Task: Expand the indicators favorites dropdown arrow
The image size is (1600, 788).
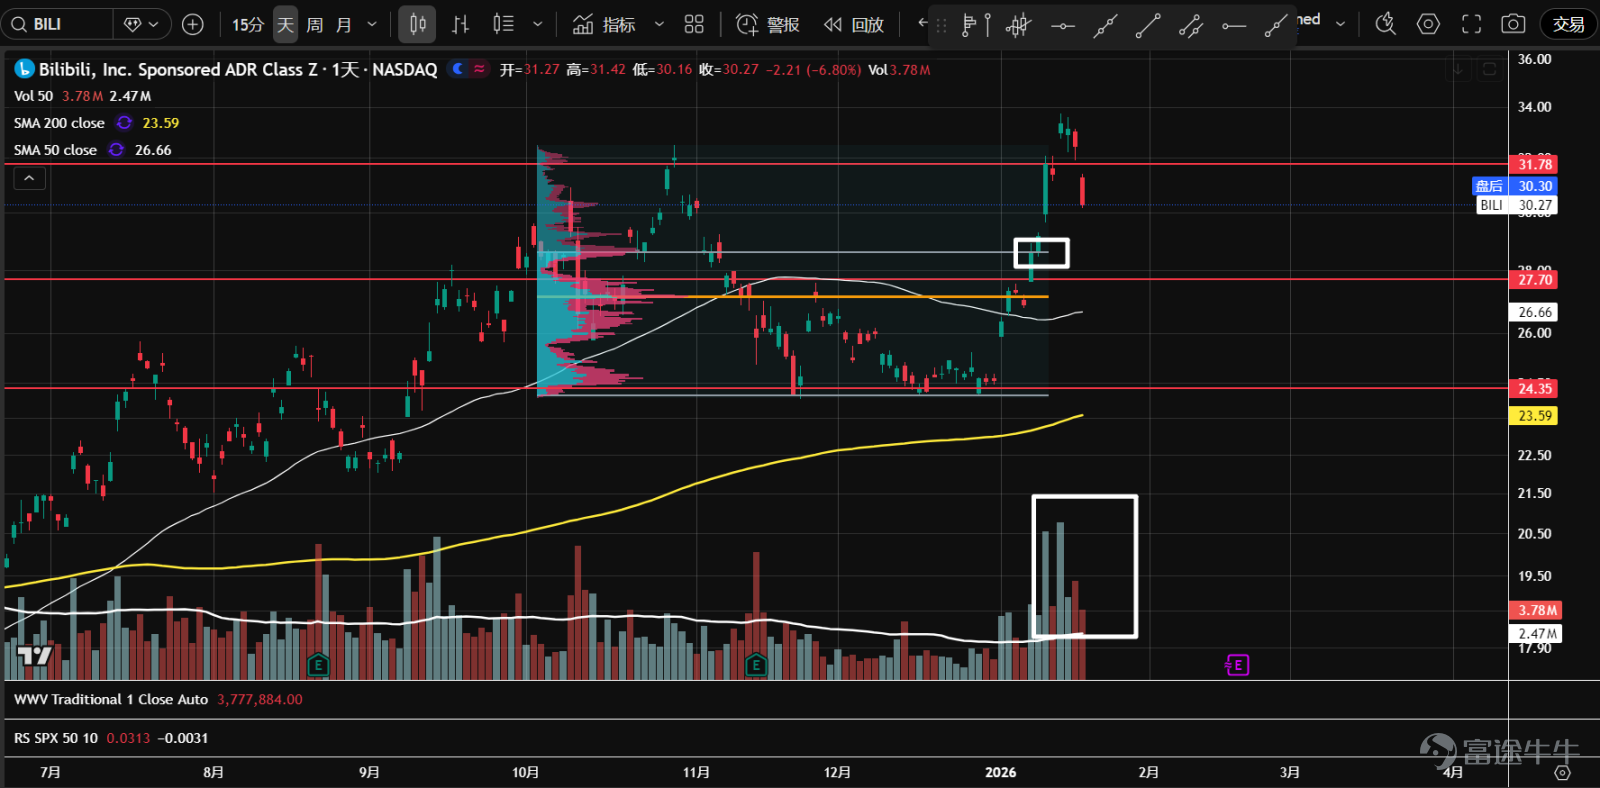Action: point(659,24)
